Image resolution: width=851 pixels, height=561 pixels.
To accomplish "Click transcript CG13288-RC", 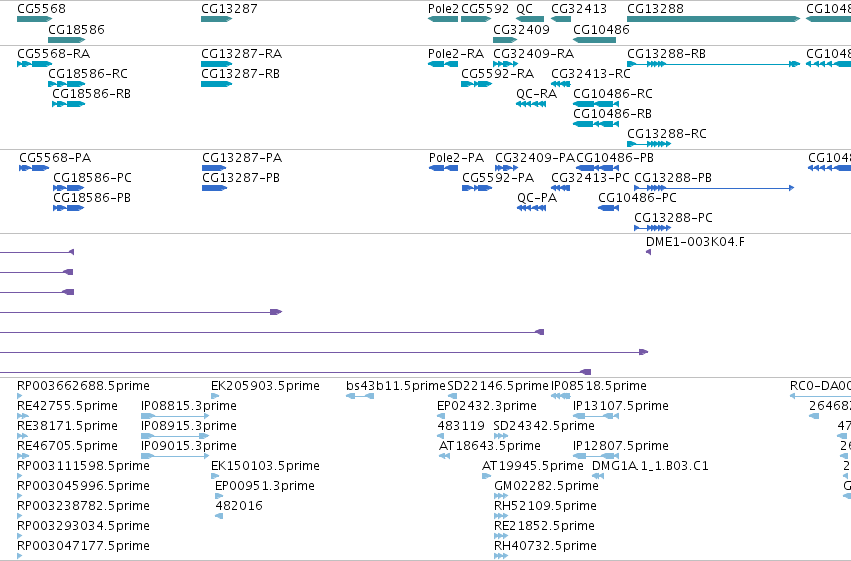I will point(666,134).
